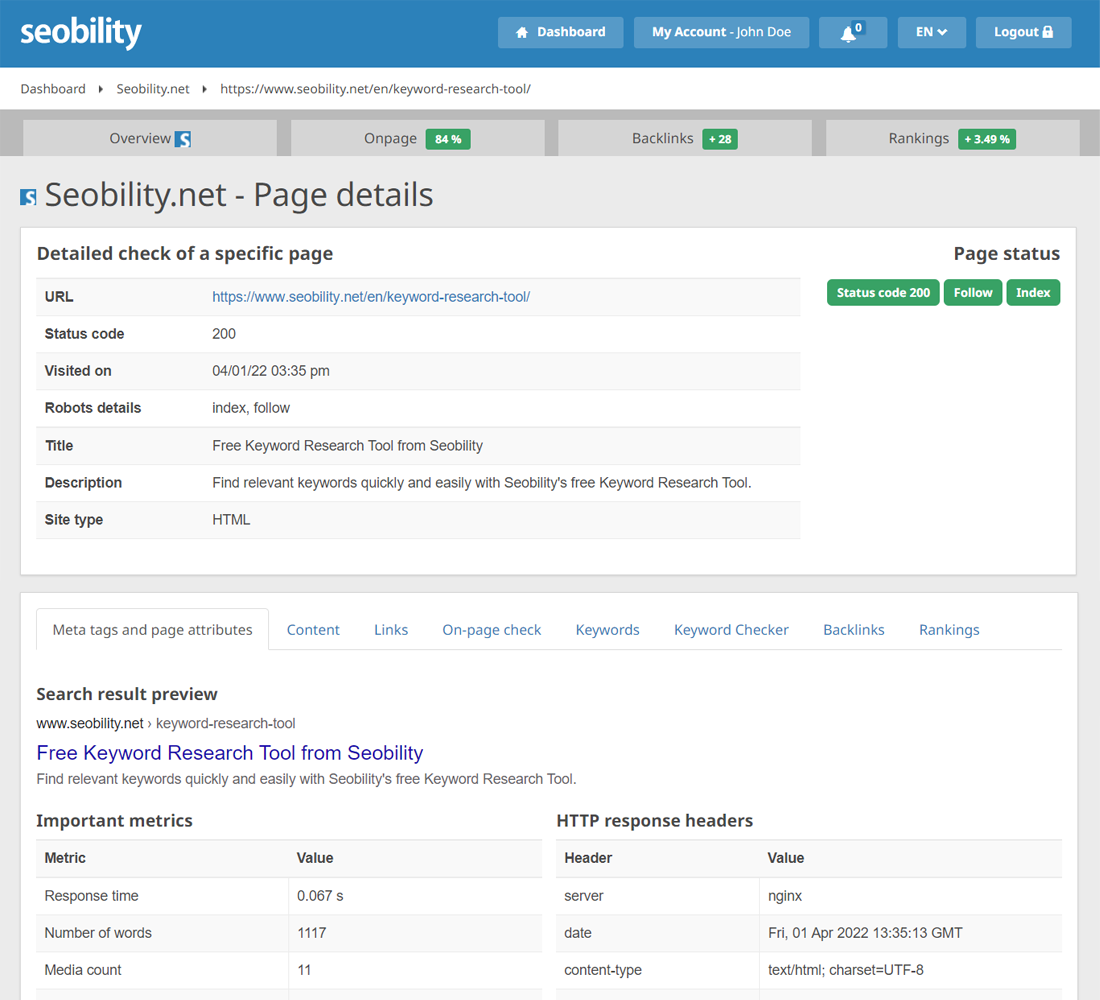Switch to the Content tab
Screen dimensions: 1100x1000
tap(313, 629)
